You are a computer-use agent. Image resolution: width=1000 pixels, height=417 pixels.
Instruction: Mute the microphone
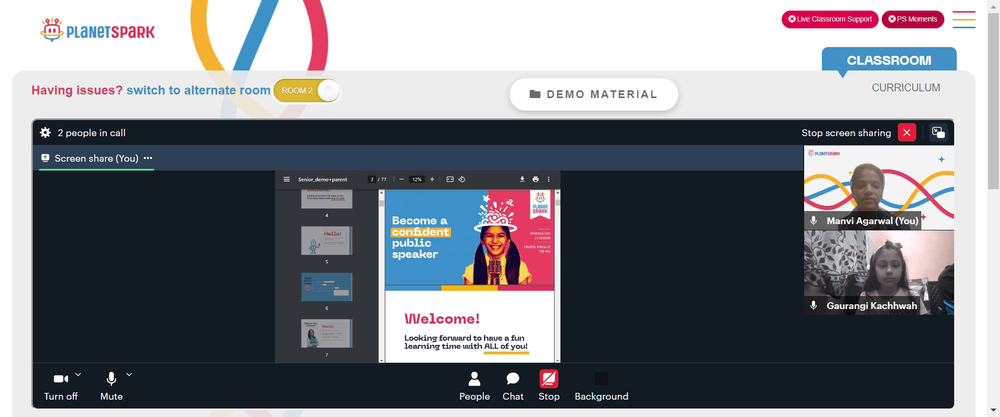pyautogui.click(x=111, y=386)
